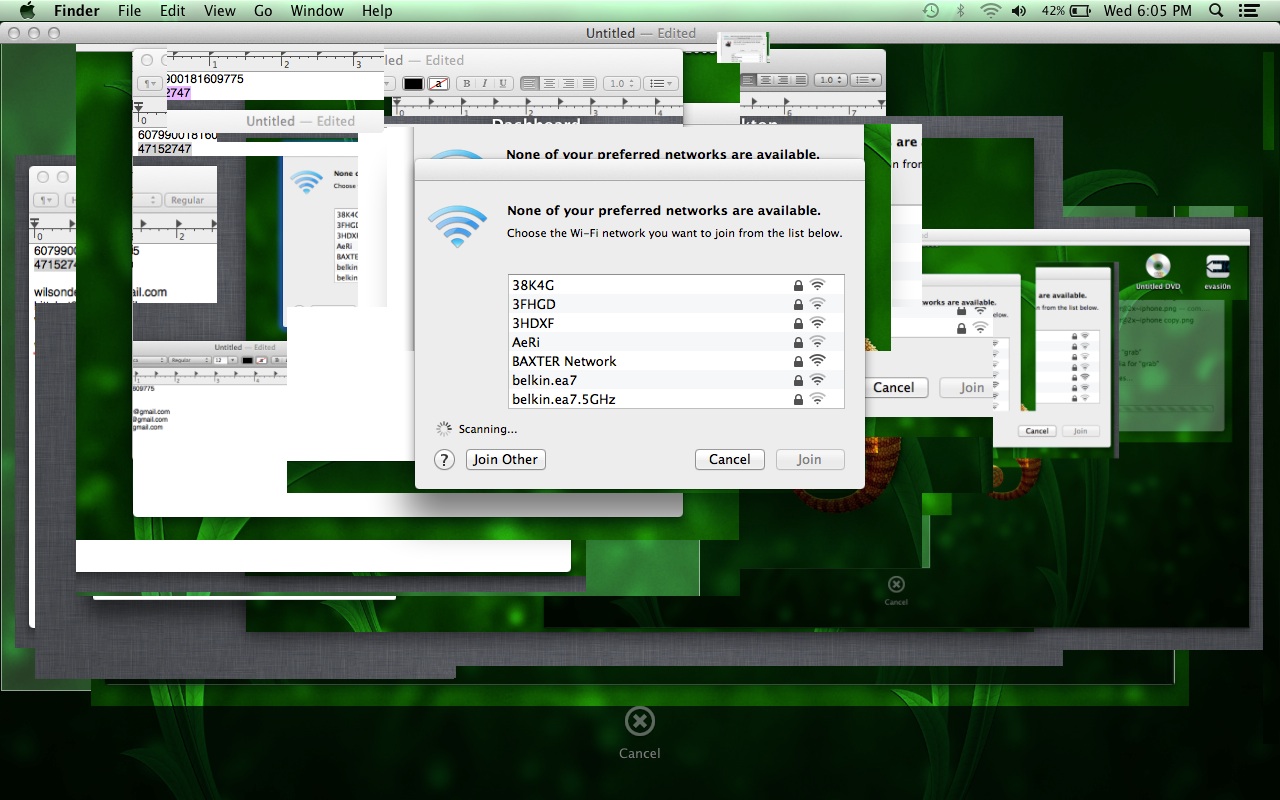1280x800 pixels.
Task: Click signal strength icon on BAXTER Network row
Action: coord(817,361)
